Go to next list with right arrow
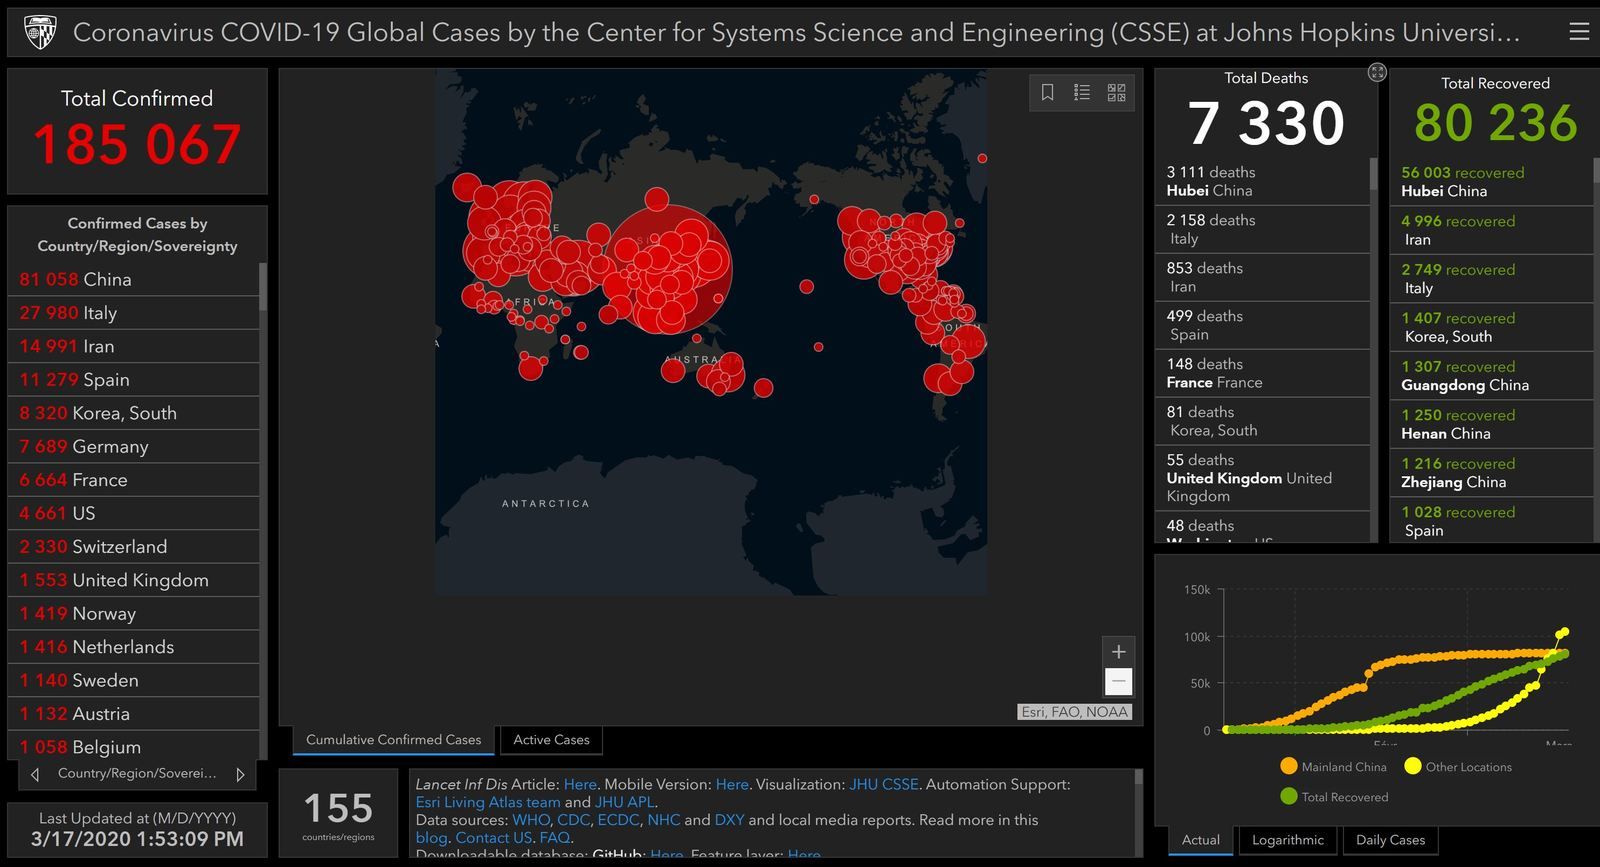Viewport: 1600px width, 867px height. coord(240,774)
